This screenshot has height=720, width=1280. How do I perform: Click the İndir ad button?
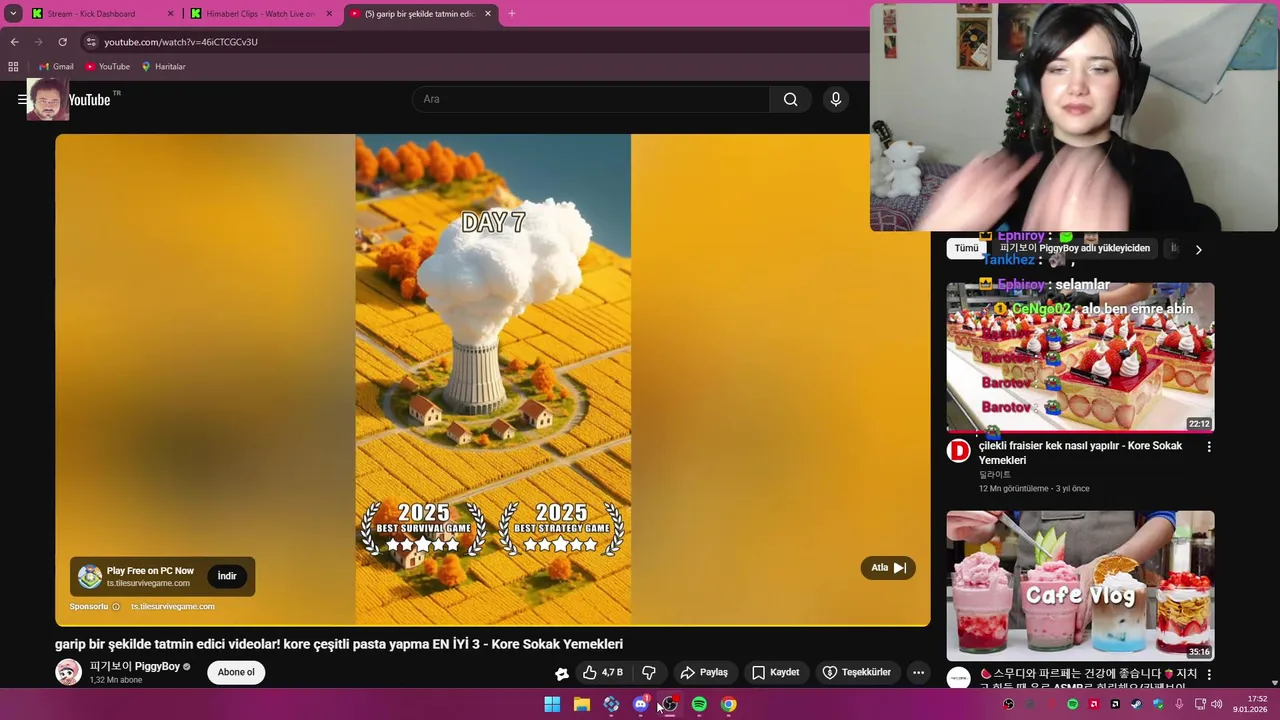point(227,576)
